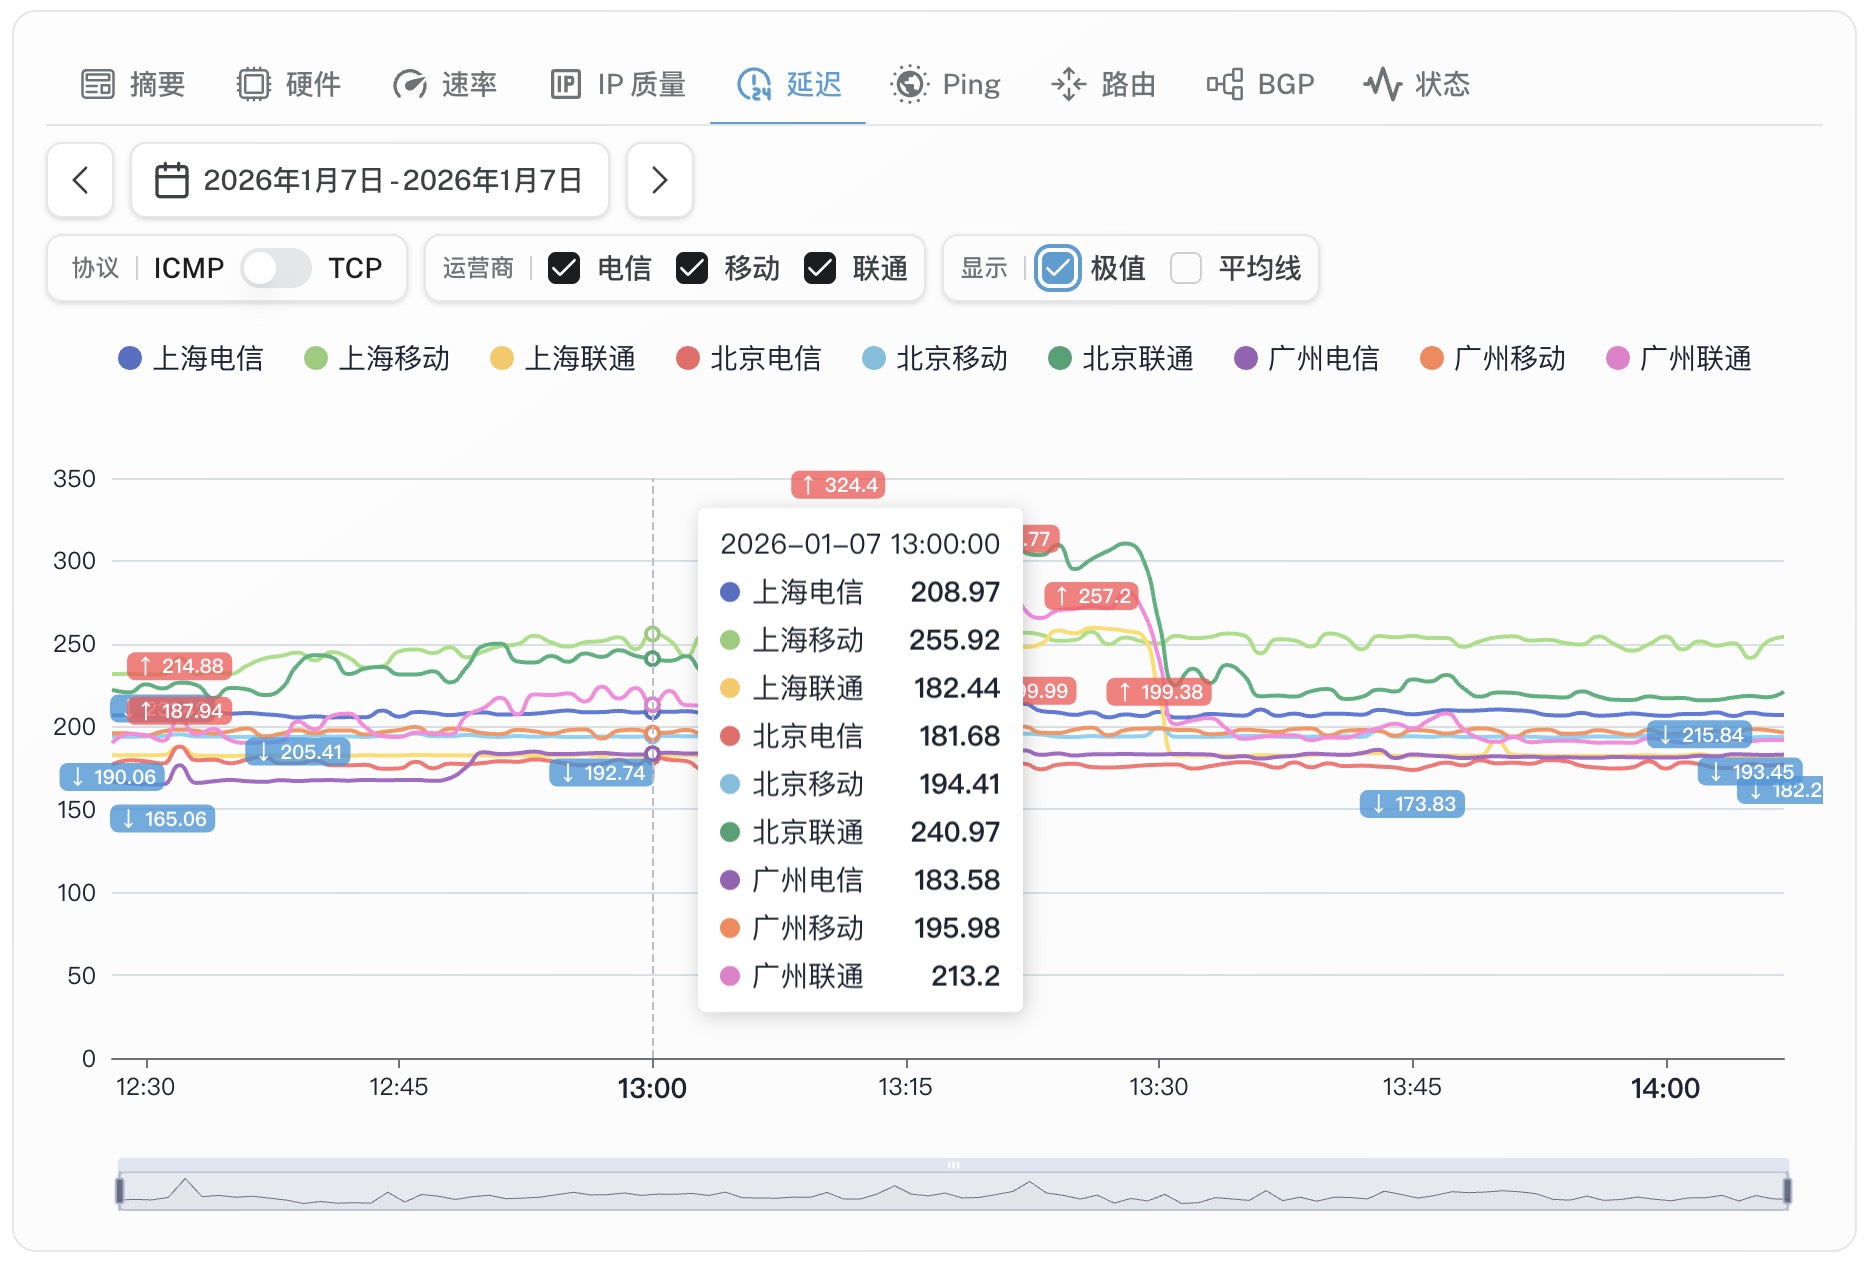Click the 257.2 peak marker
Image resolution: width=1870 pixels, height=1270 pixels.
[x=1092, y=596]
